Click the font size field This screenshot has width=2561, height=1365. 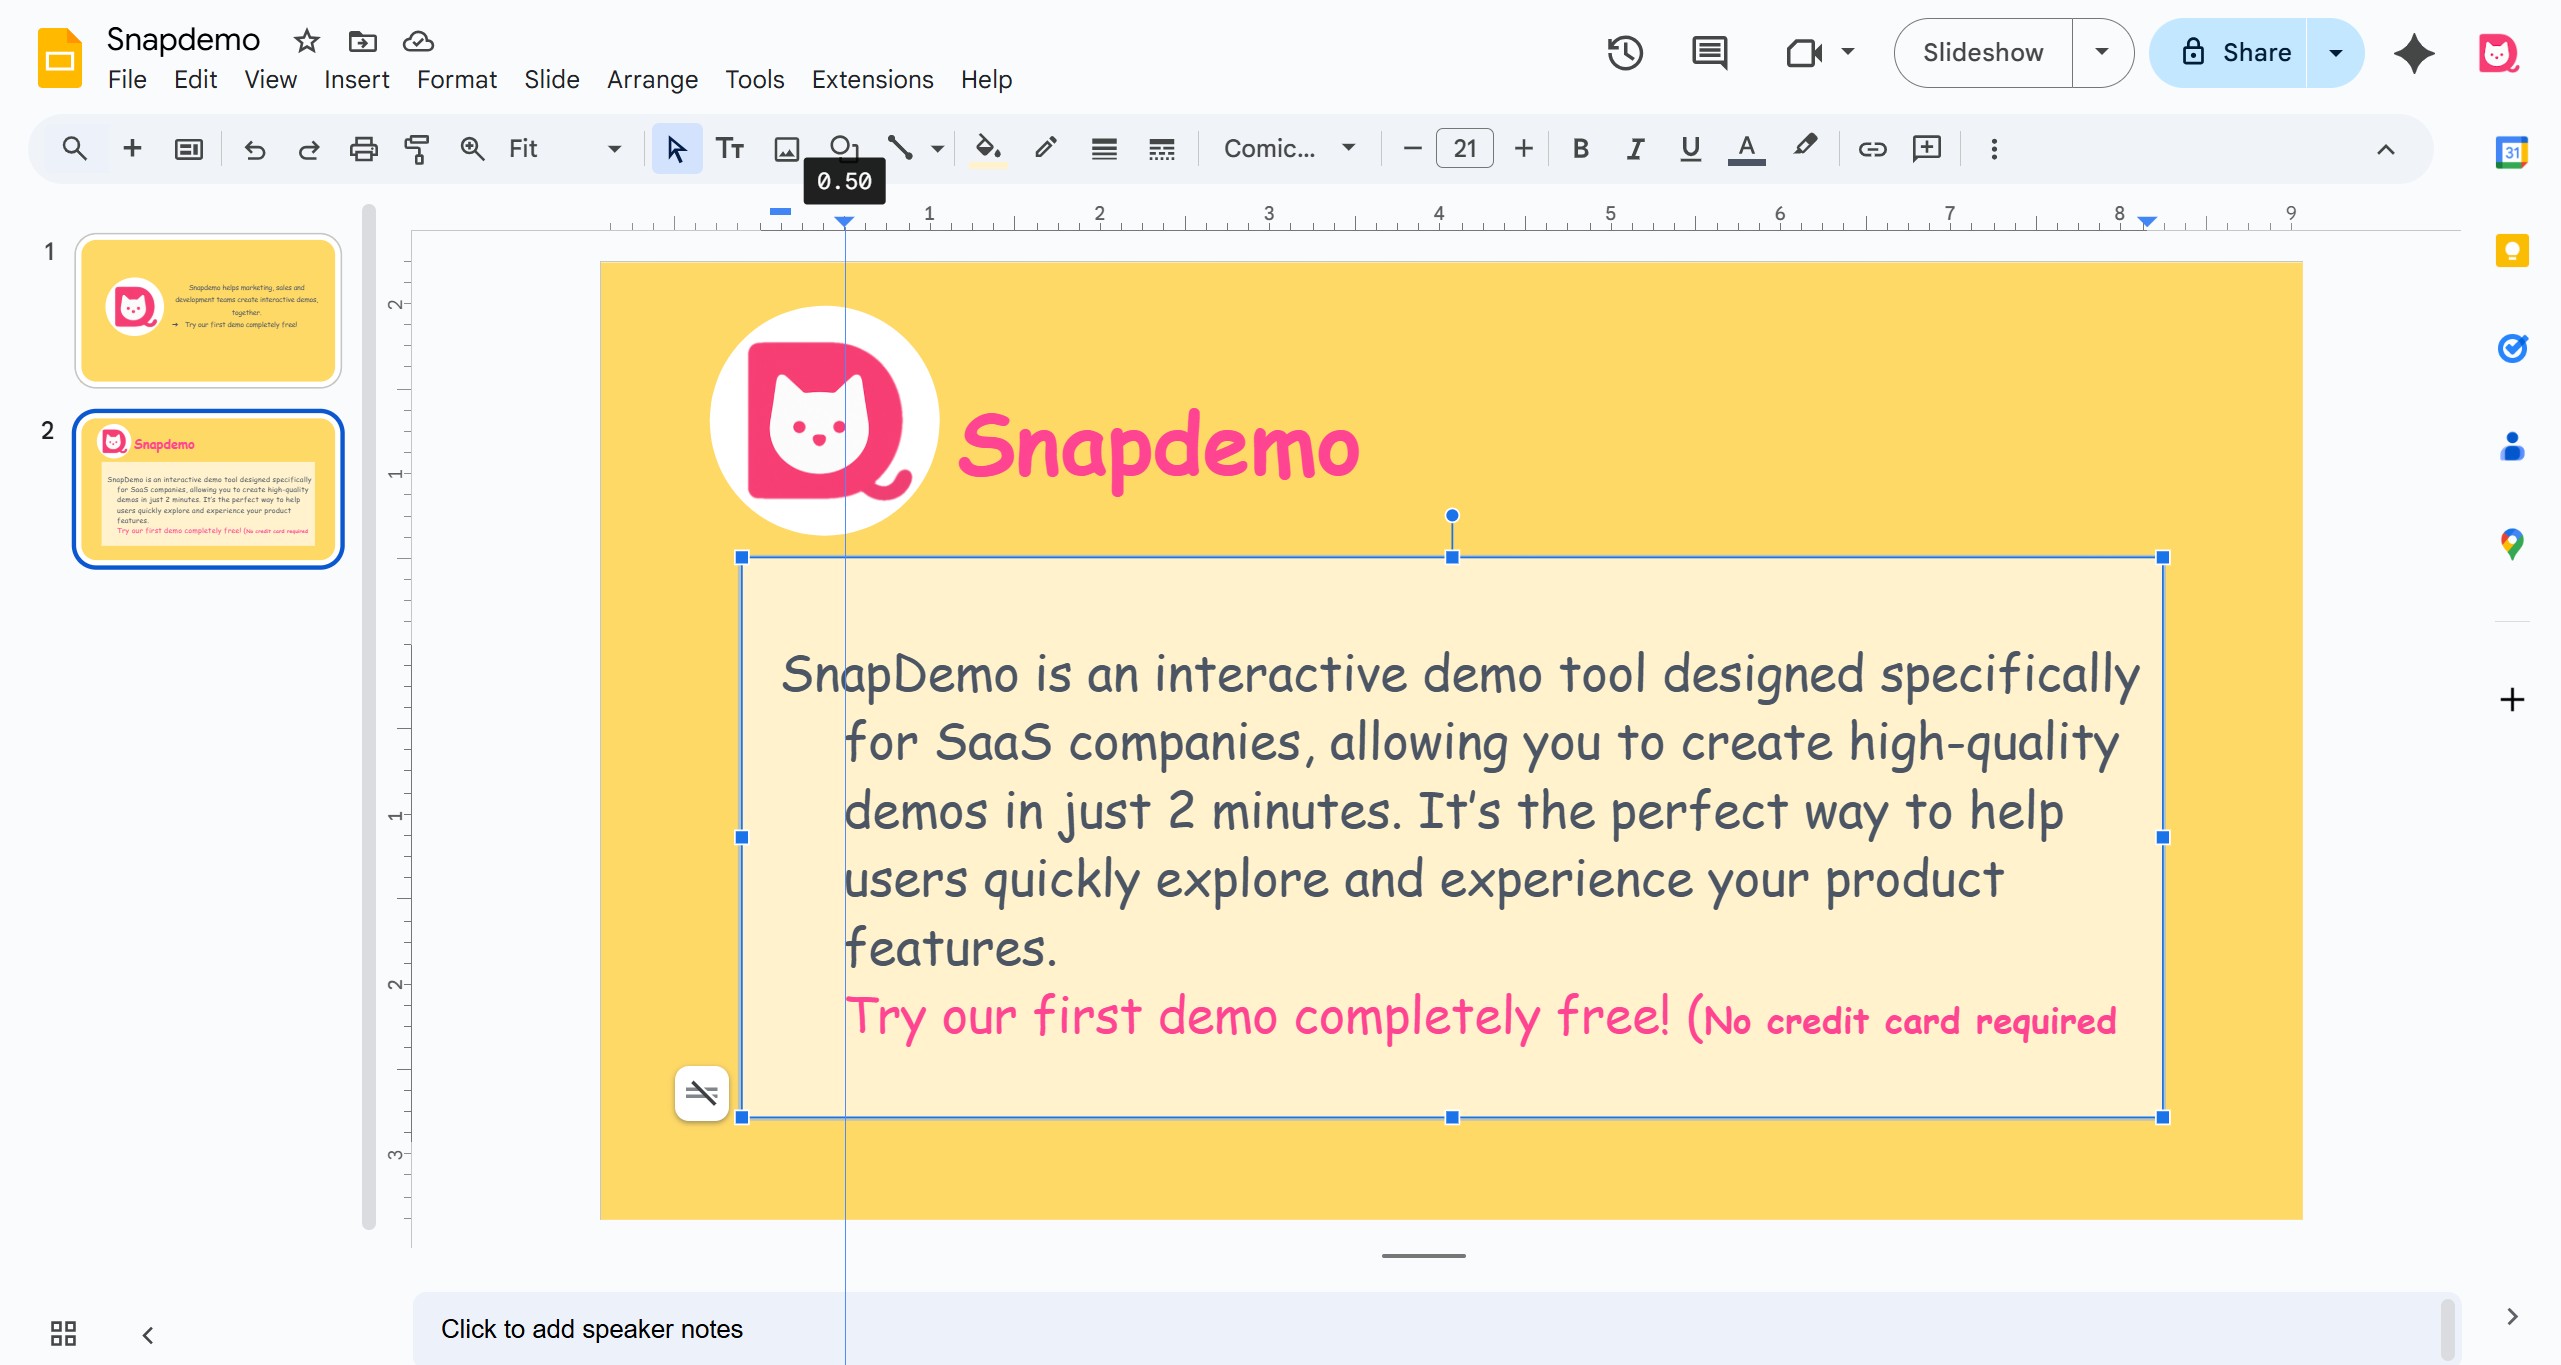[x=1465, y=149]
